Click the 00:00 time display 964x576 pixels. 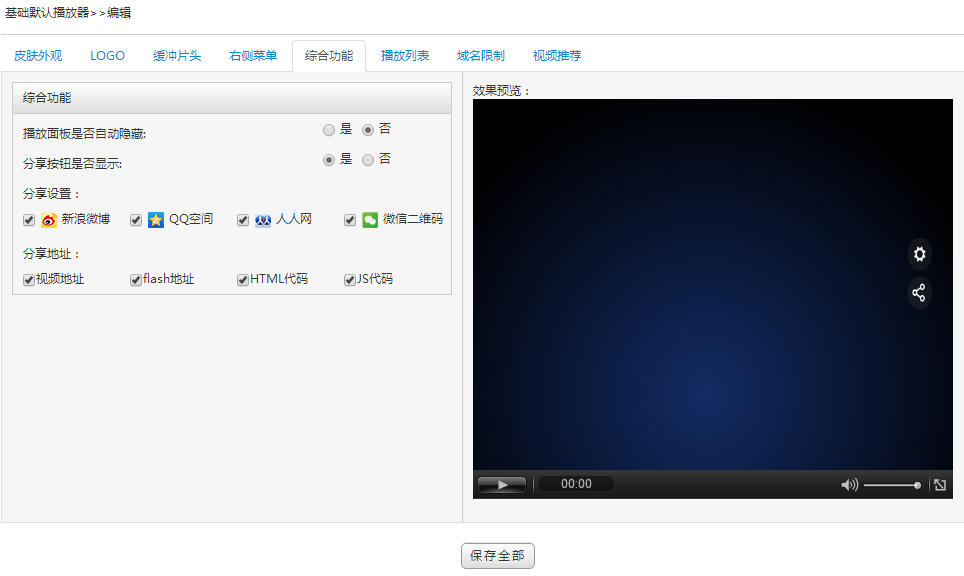pyautogui.click(x=576, y=484)
